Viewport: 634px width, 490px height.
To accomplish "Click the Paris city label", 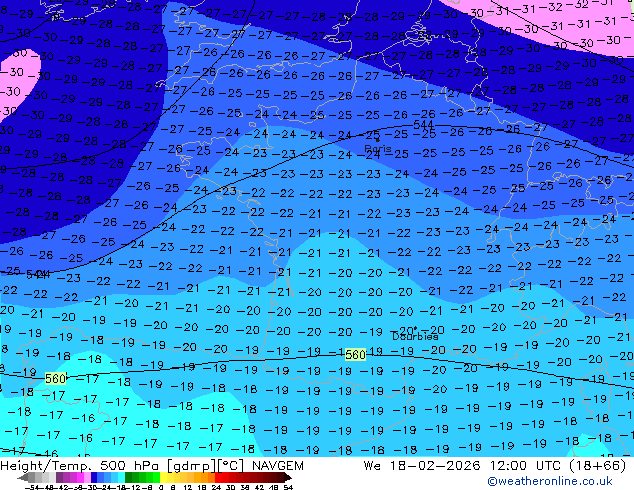I will 378,149.
